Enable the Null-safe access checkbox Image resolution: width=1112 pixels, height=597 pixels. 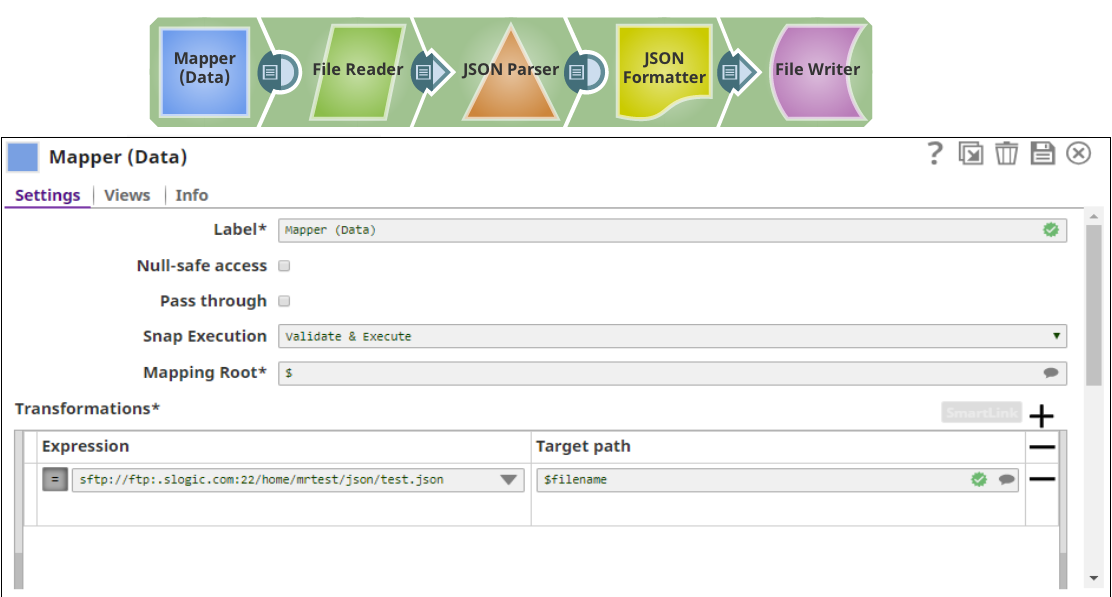[x=284, y=266]
